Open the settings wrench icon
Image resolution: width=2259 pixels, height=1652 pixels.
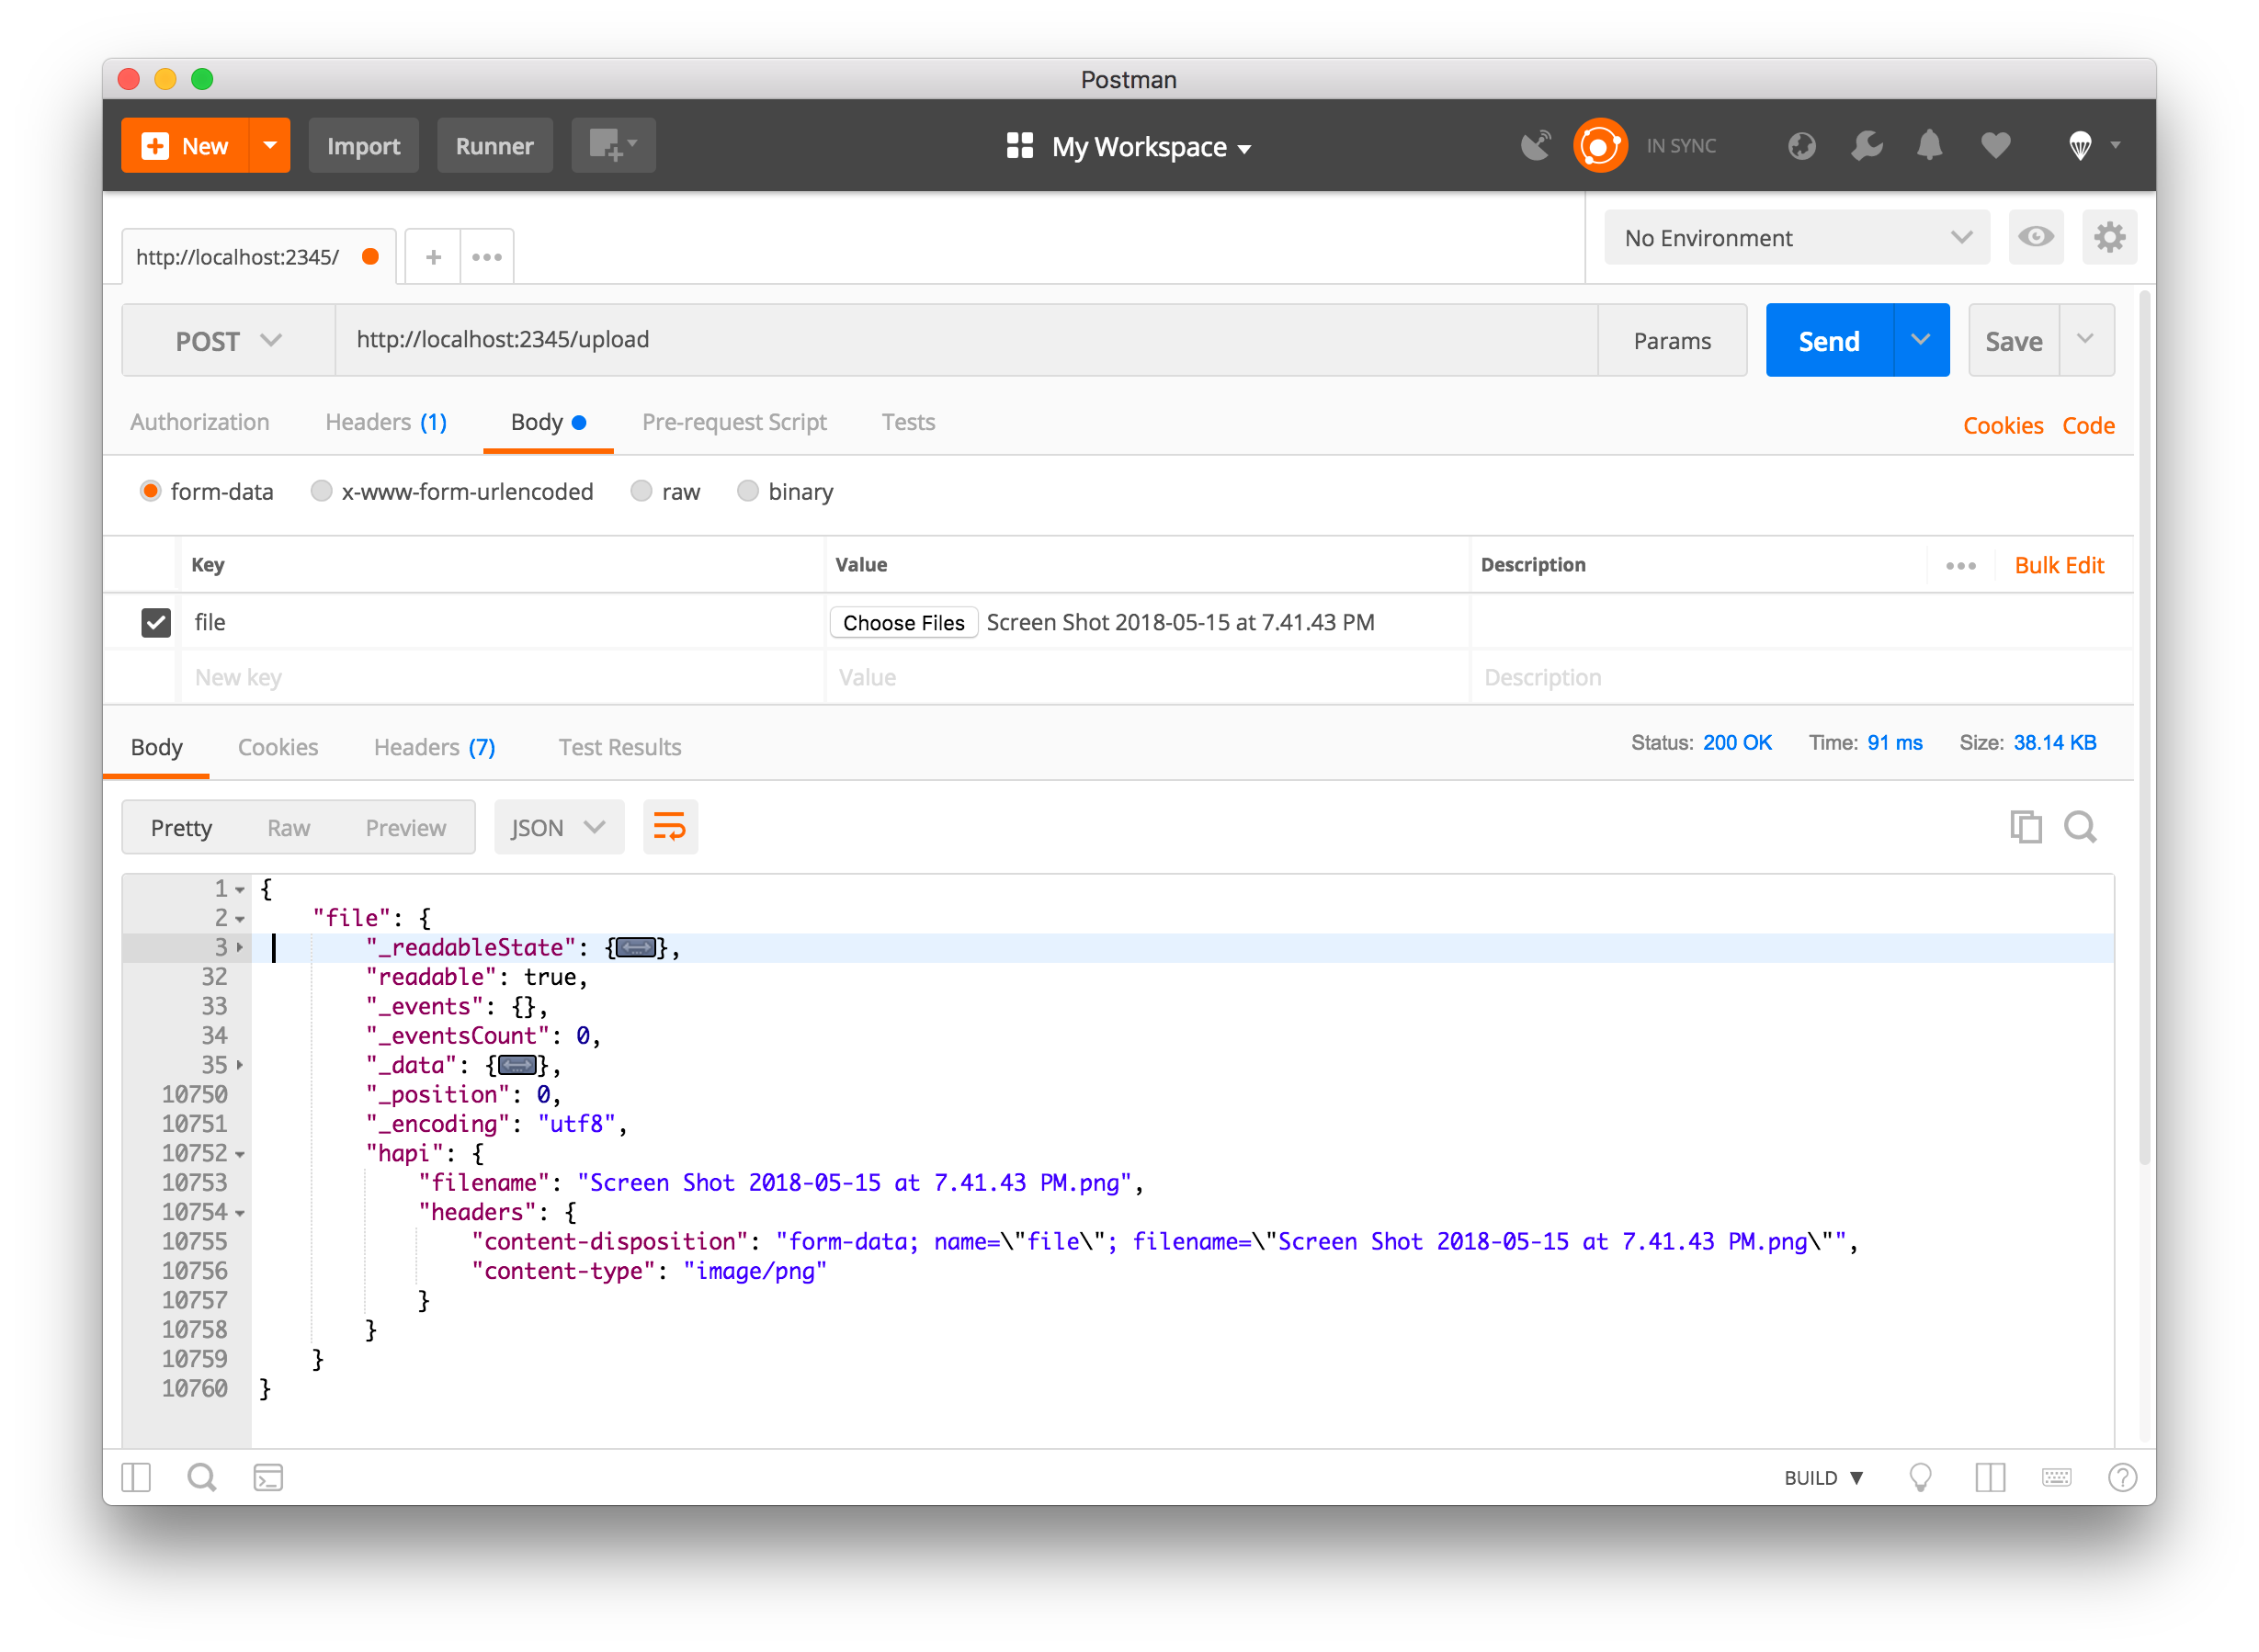click(1866, 146)
